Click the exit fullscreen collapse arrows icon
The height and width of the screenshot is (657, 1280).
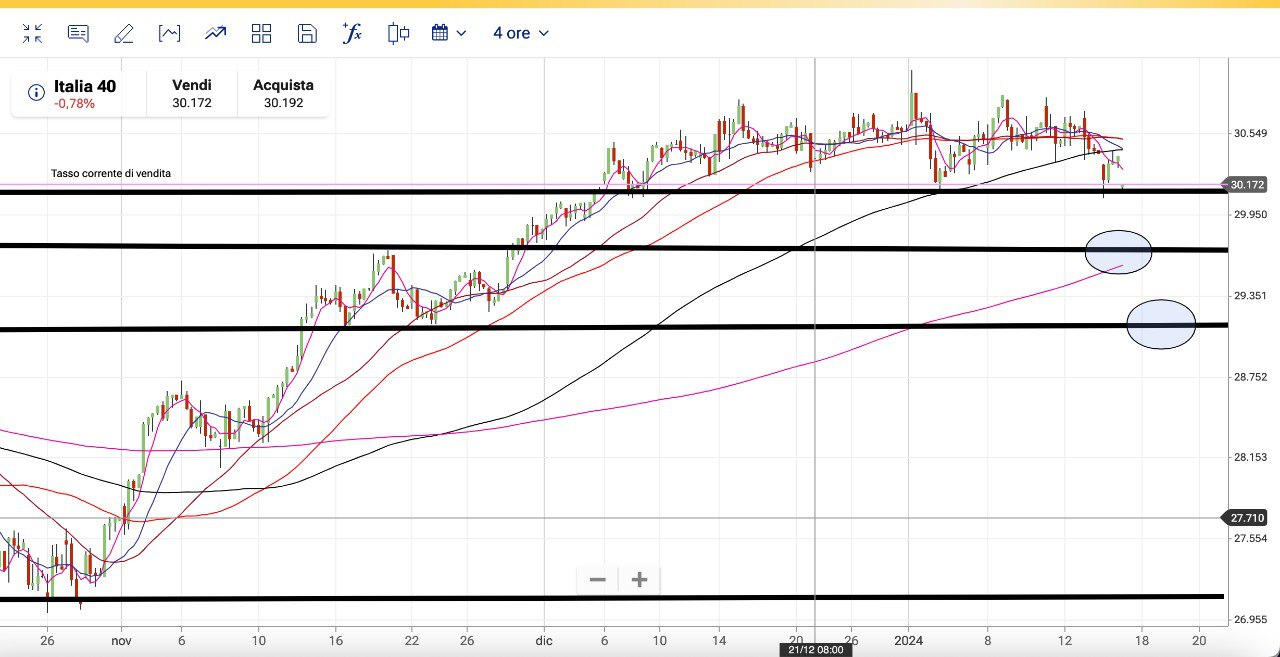click(32, 33)
